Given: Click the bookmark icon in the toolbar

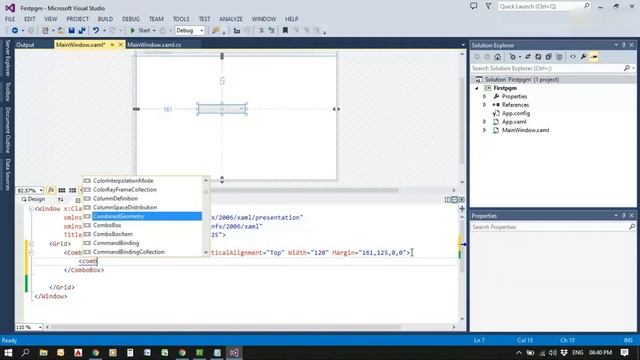Looking at the screenshot, I should (x=285, y=31).
